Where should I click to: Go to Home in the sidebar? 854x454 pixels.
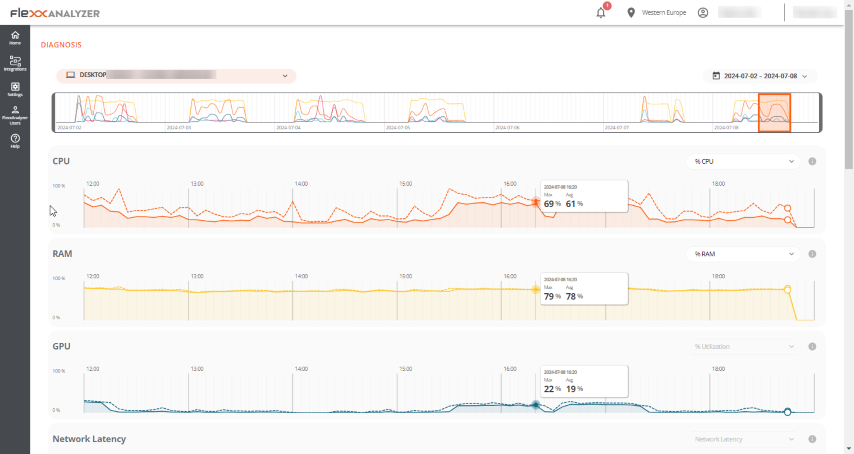(x=15, y=38)
